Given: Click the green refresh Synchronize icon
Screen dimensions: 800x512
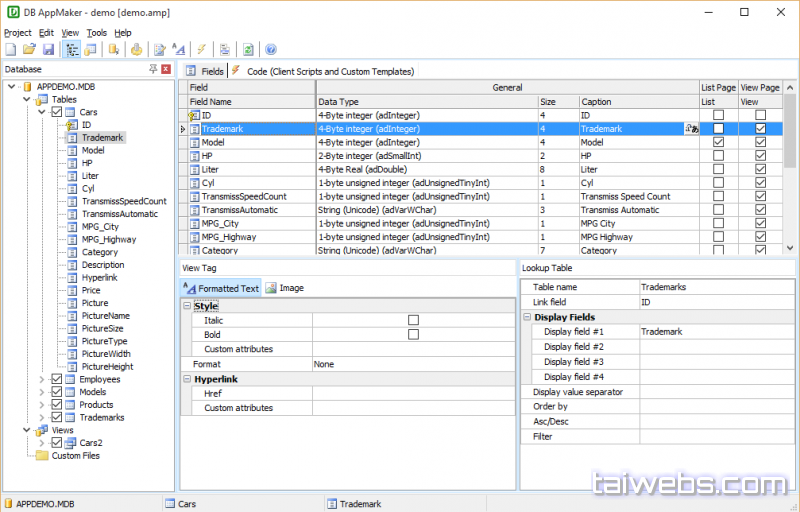Looking at the screenshot, I should [x=247, y=49].
